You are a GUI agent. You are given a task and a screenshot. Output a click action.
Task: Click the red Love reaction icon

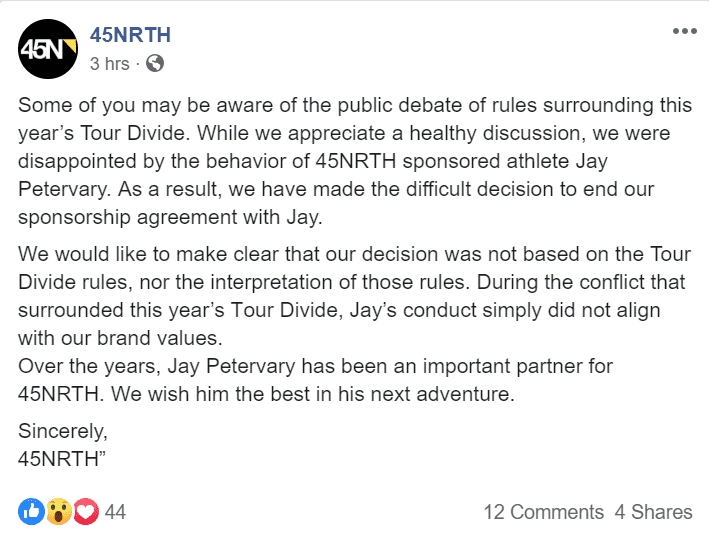[x=85, y=512]
